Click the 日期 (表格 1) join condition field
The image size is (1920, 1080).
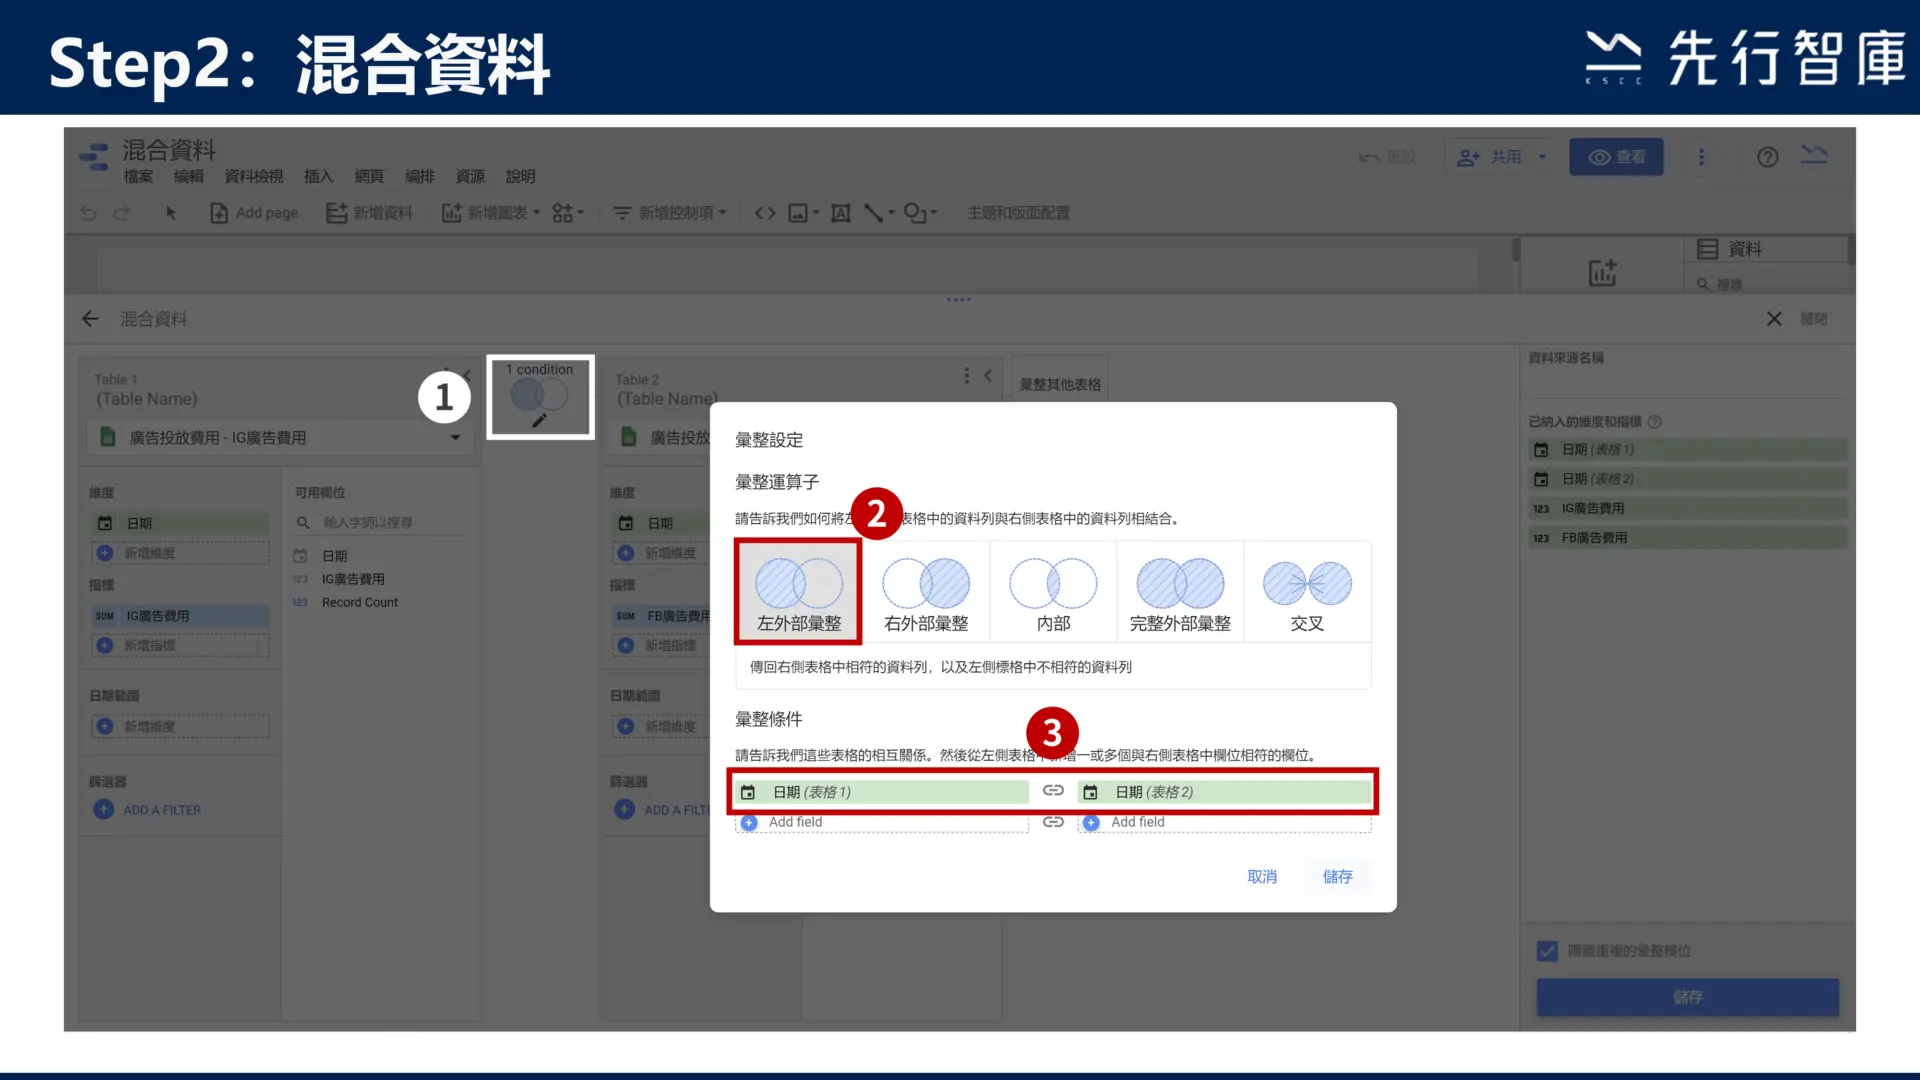[x=882, y=792]
